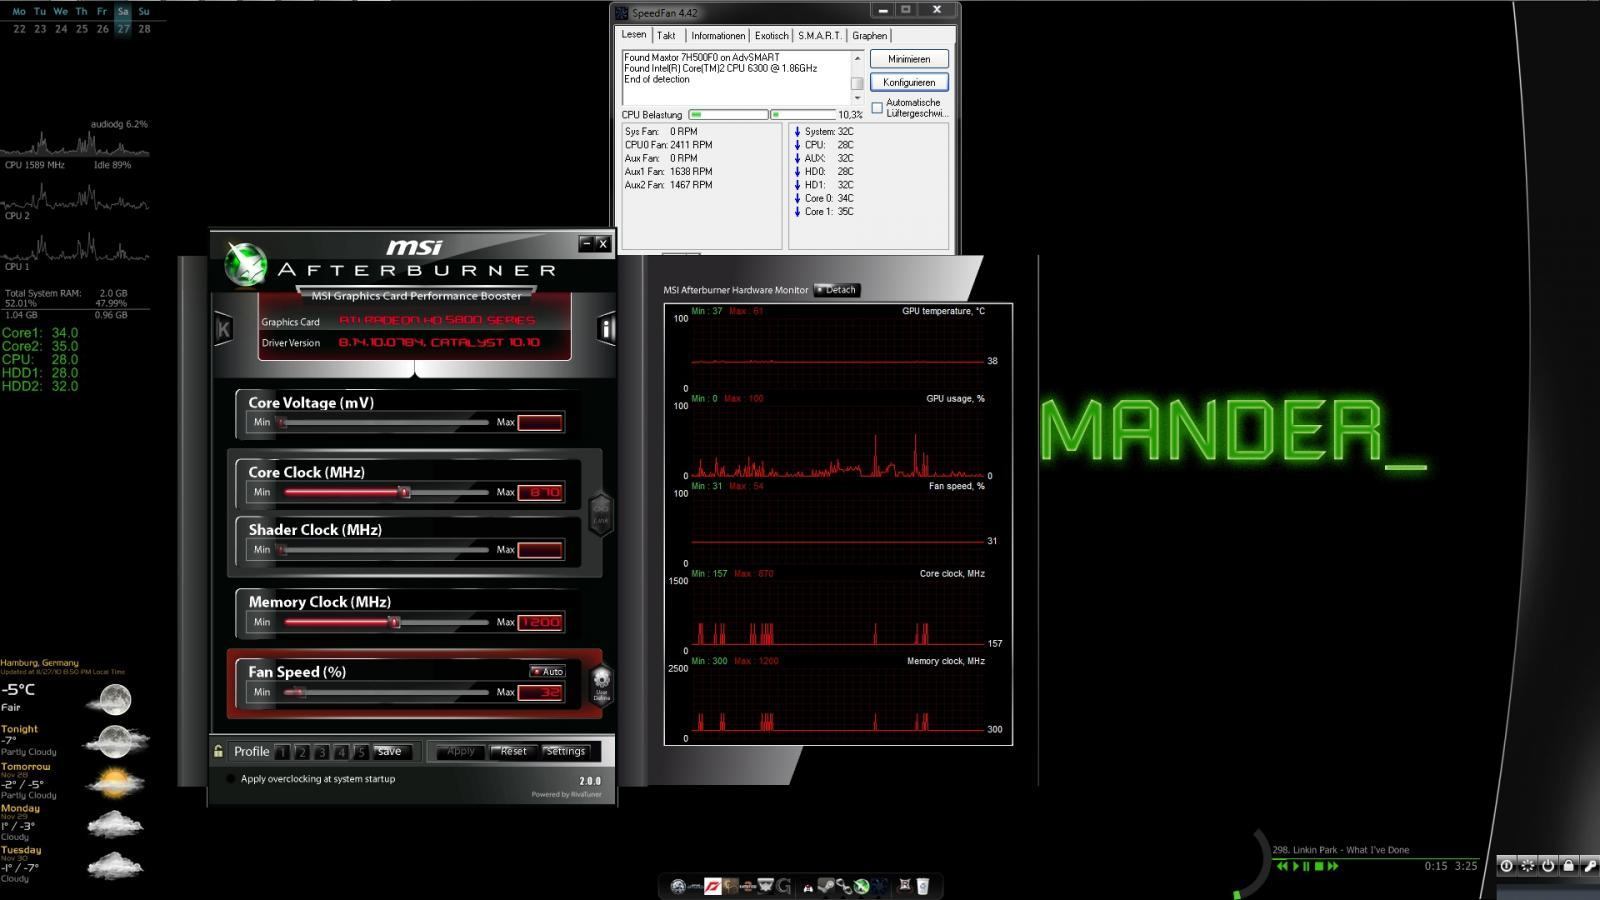Click the Core Voltage value field

point(540,422)
